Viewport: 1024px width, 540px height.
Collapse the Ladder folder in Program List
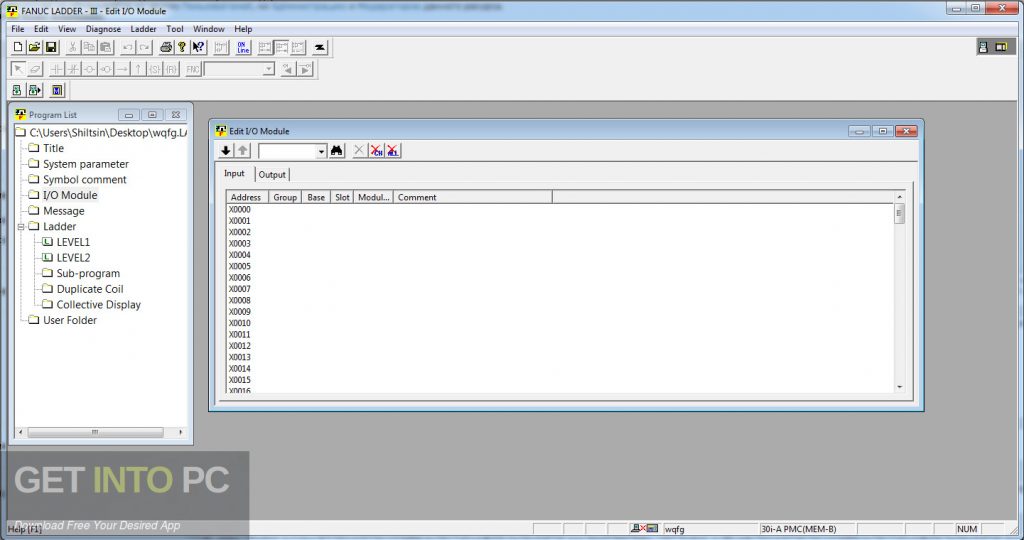click(x=21, y=227)
